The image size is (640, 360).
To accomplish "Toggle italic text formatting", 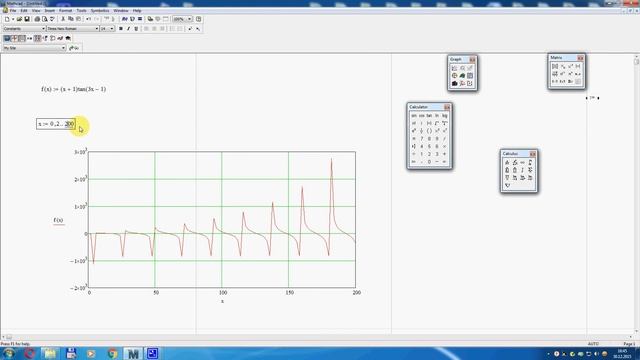I will point(128,29).
